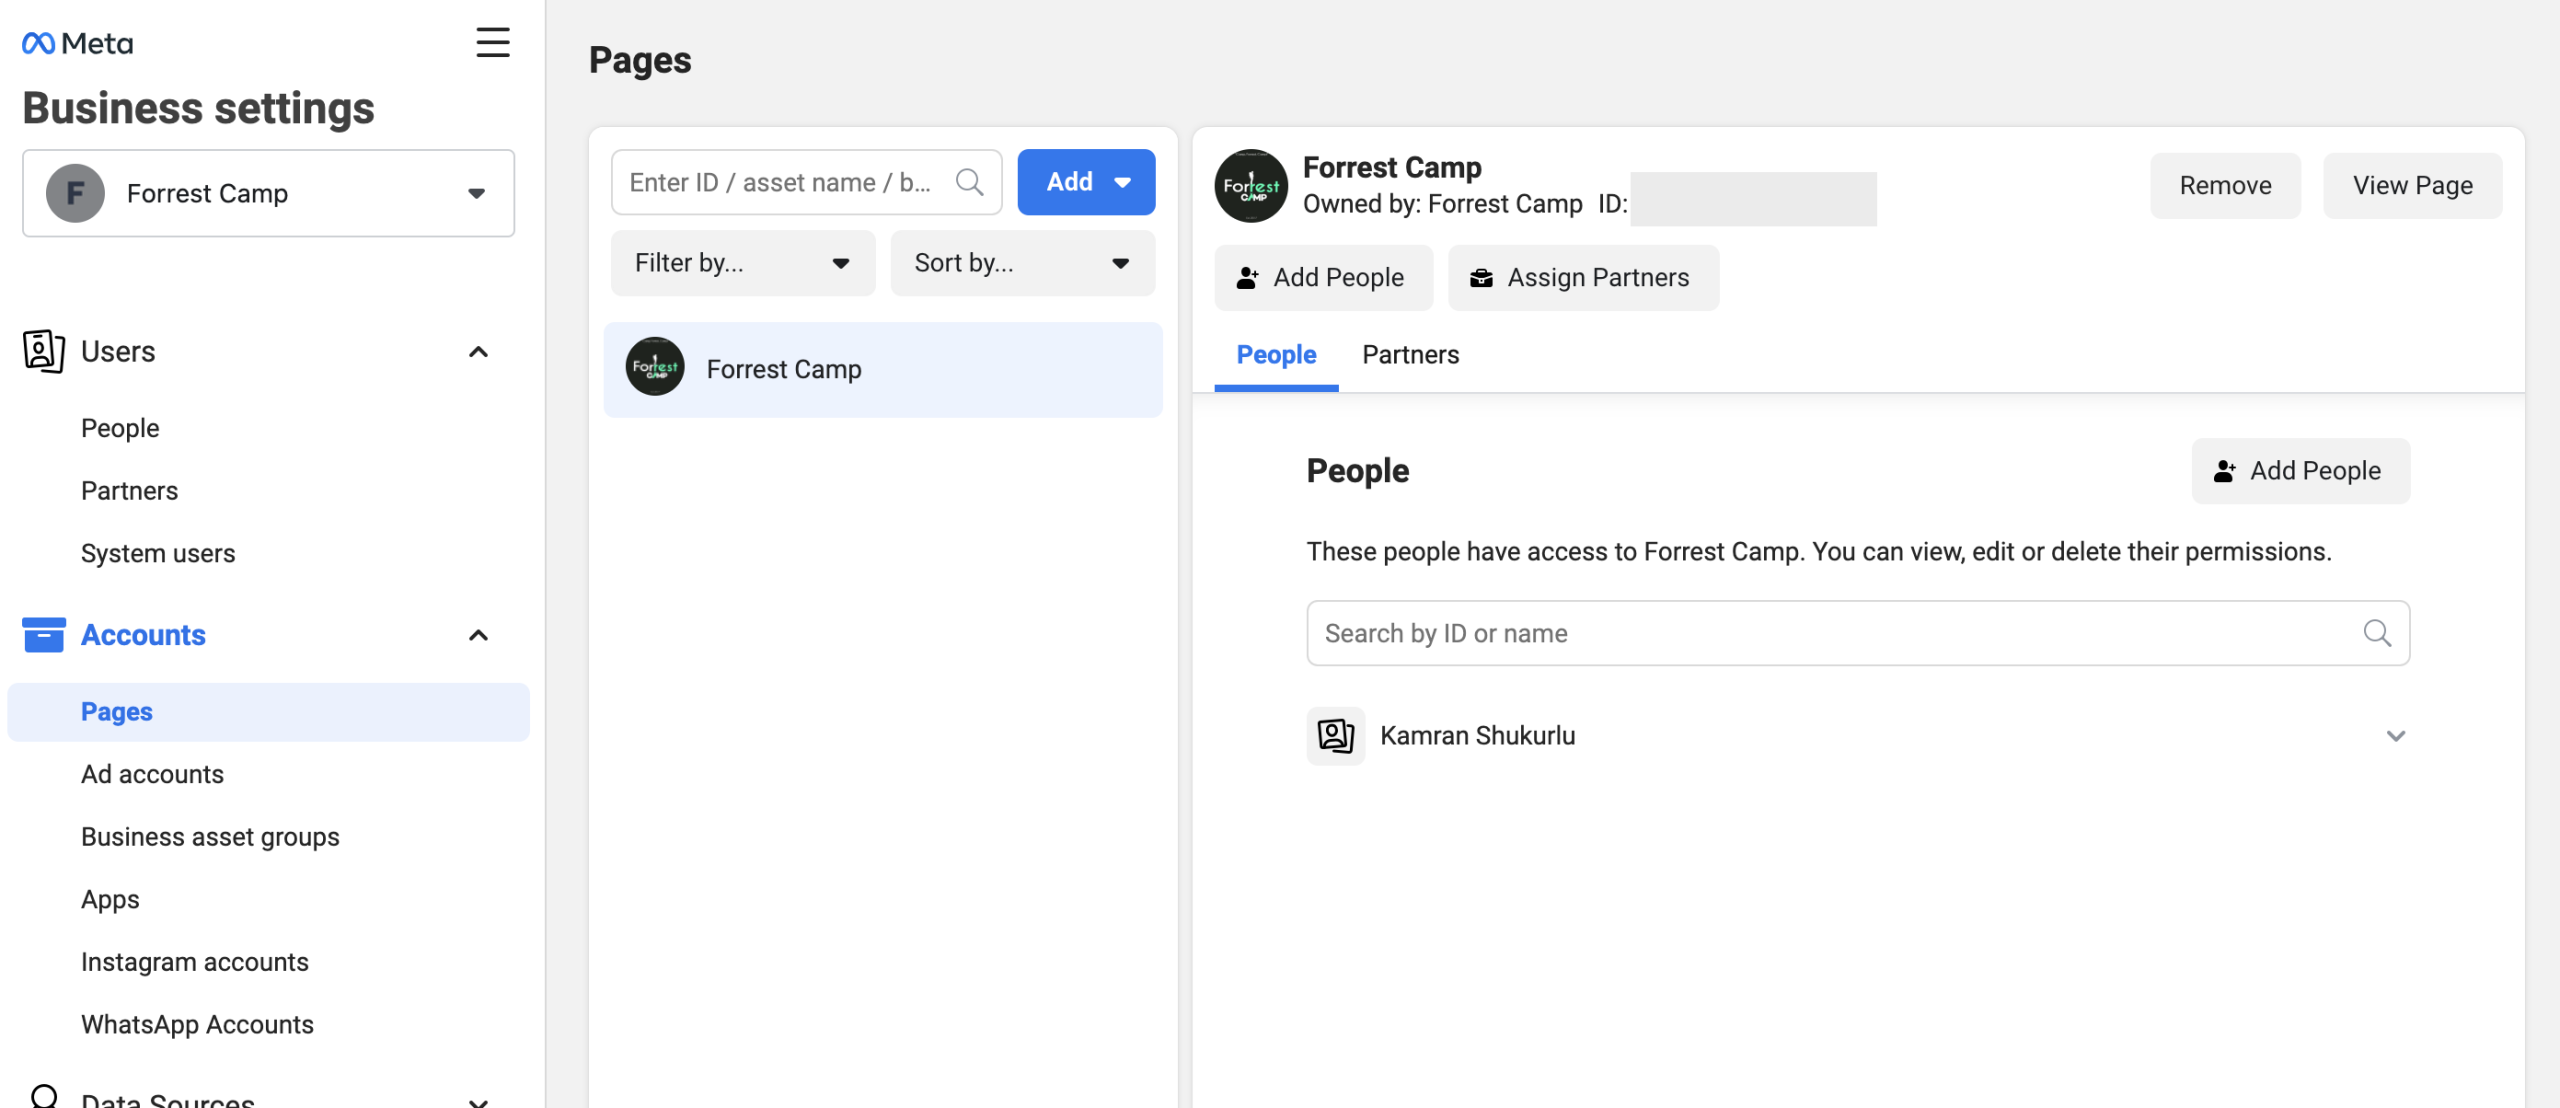Open the hamburger menu icon
Image resolution: width=2560 pixels, height=1108 pixels.
[492, 43]
